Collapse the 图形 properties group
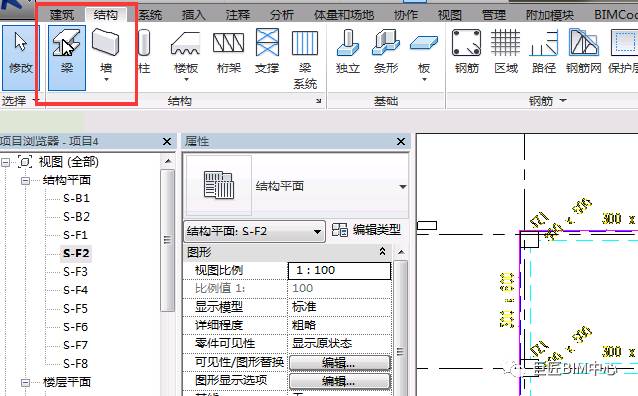 point(382,251)
